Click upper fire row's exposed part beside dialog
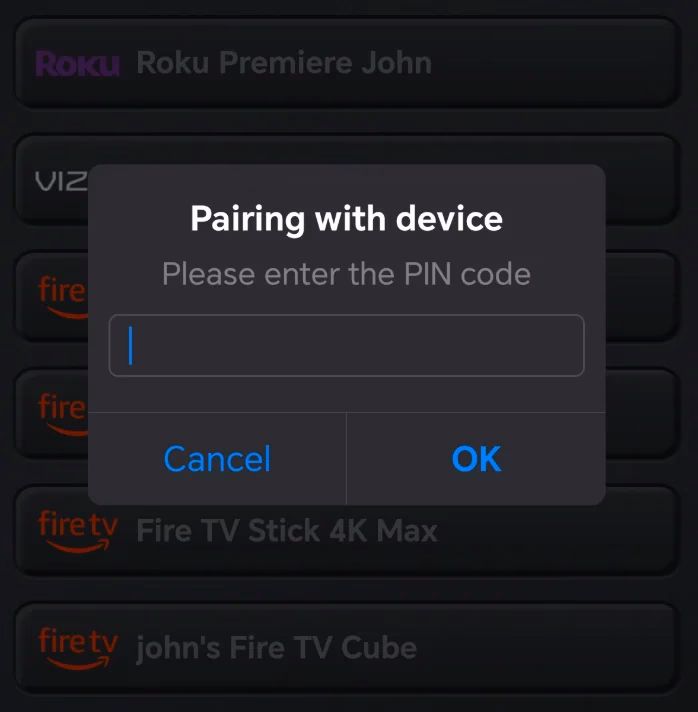The image size is (698, 712). (642, 297)
